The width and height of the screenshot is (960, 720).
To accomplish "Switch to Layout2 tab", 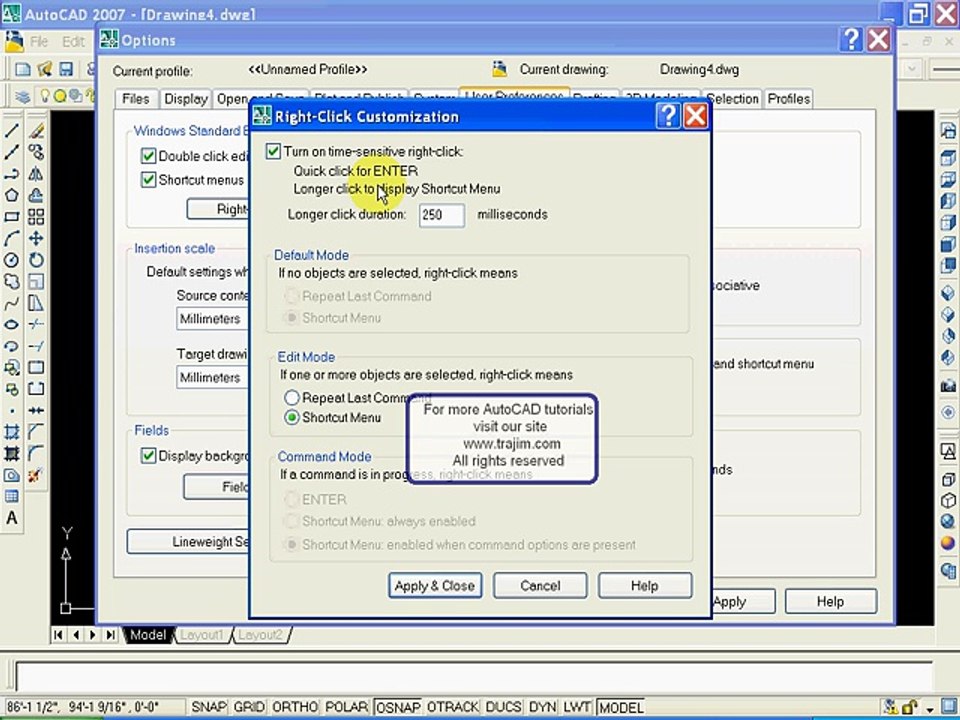I will tap(261, 635).
